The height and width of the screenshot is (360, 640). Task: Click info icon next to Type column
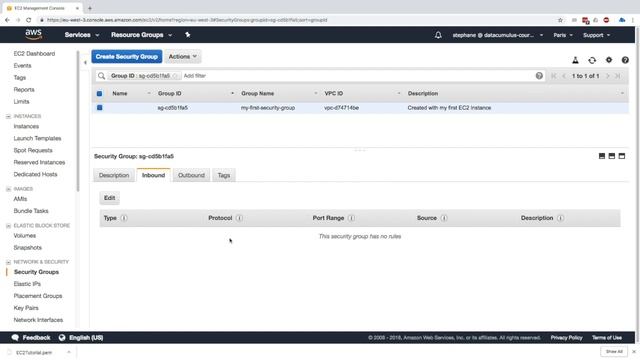124,218
